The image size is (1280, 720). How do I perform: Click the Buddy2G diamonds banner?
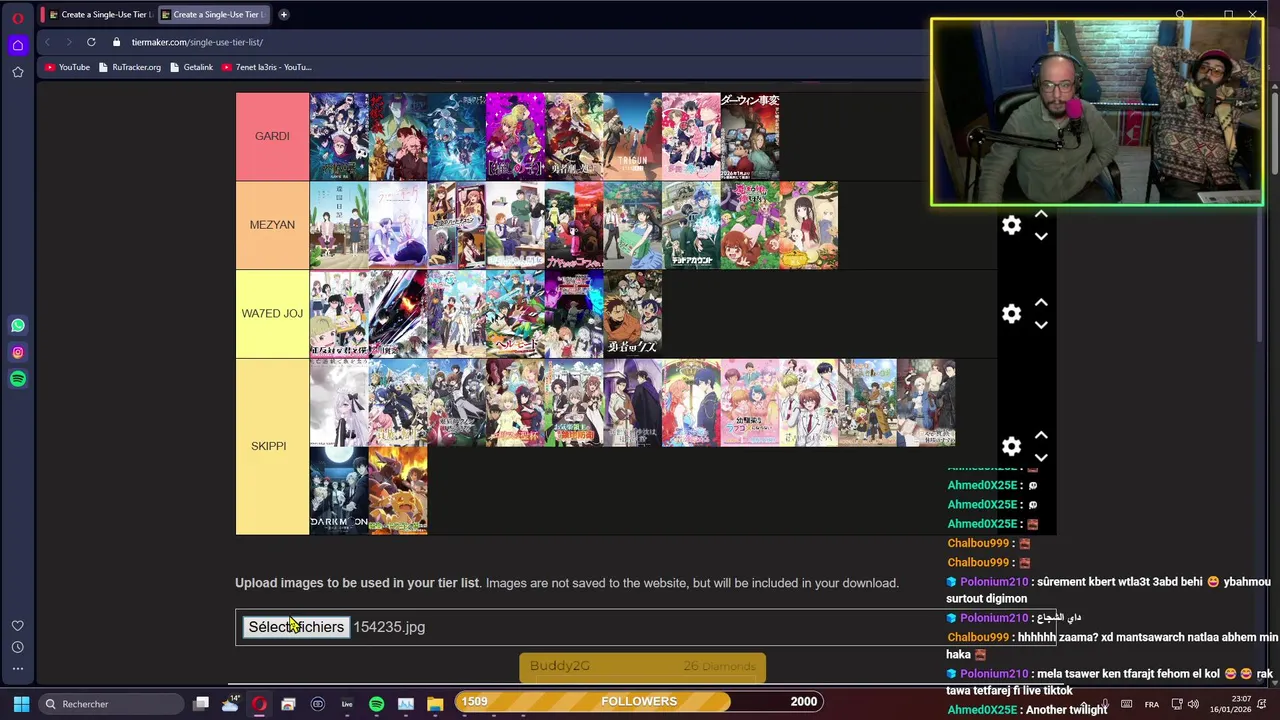[642, 667]
